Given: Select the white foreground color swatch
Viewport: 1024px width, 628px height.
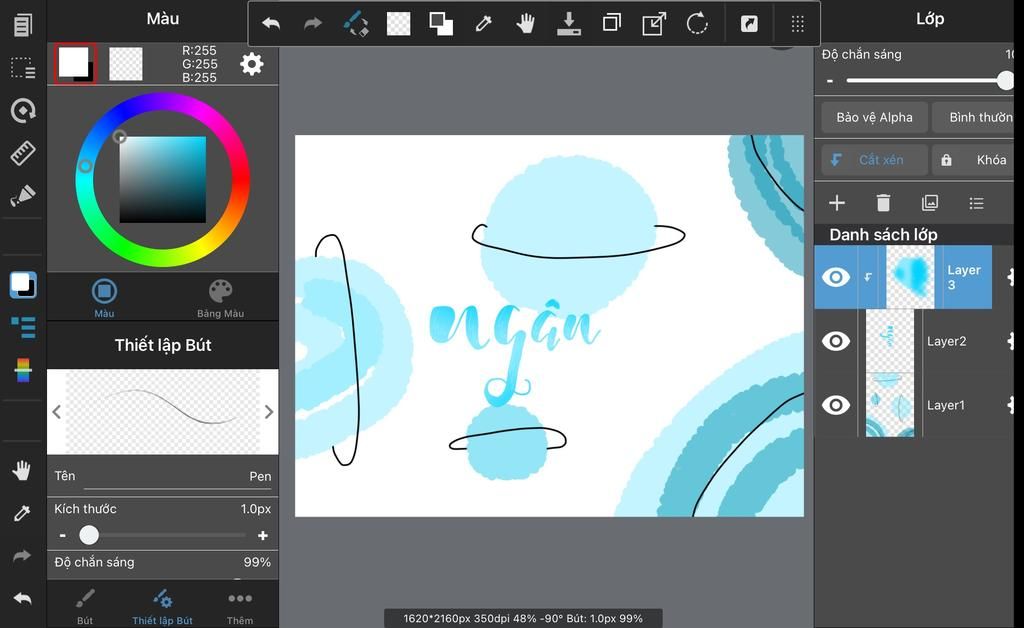Looking at the screenshot, I should (x=74, y=64).
